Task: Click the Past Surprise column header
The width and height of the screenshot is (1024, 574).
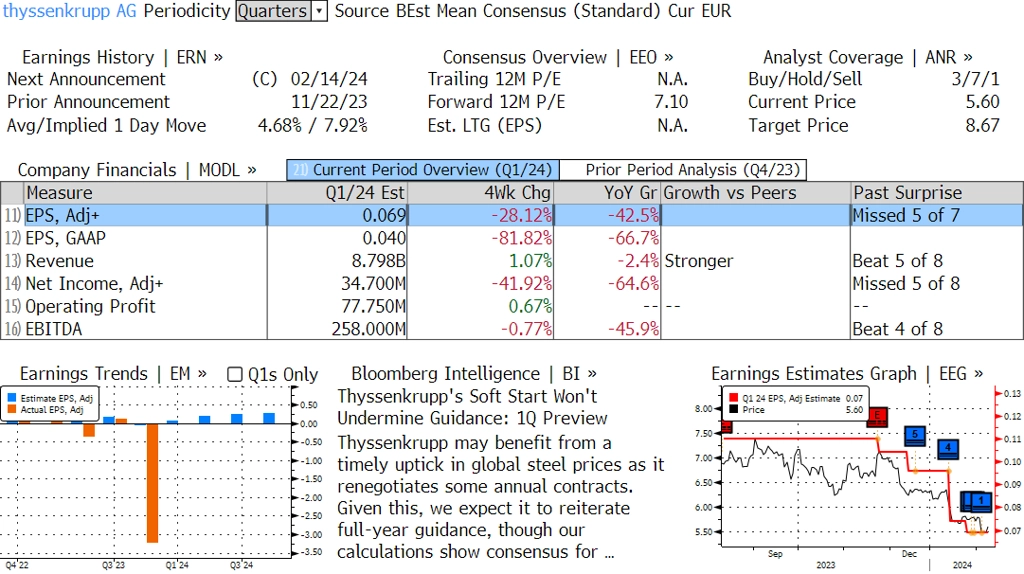Action: click(x=937, y=193)
